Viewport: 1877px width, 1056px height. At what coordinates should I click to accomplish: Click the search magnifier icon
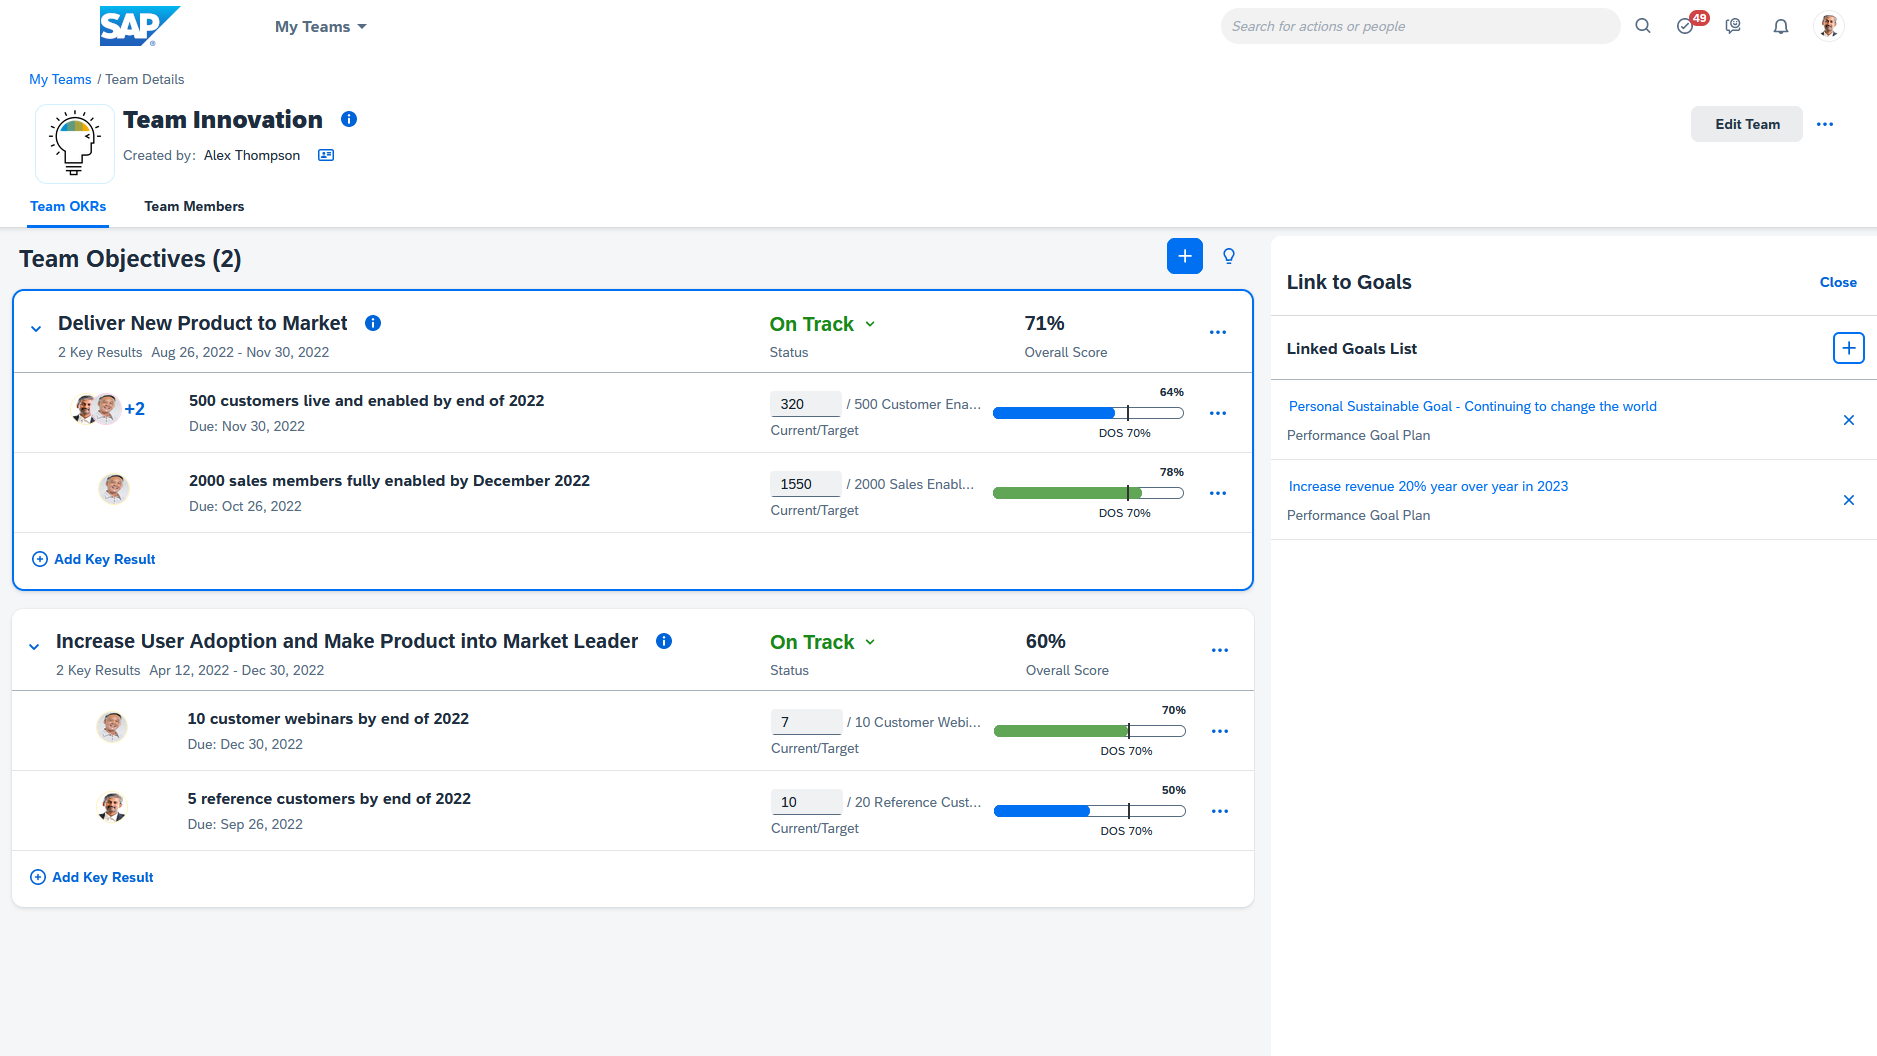coord(1642,26)
